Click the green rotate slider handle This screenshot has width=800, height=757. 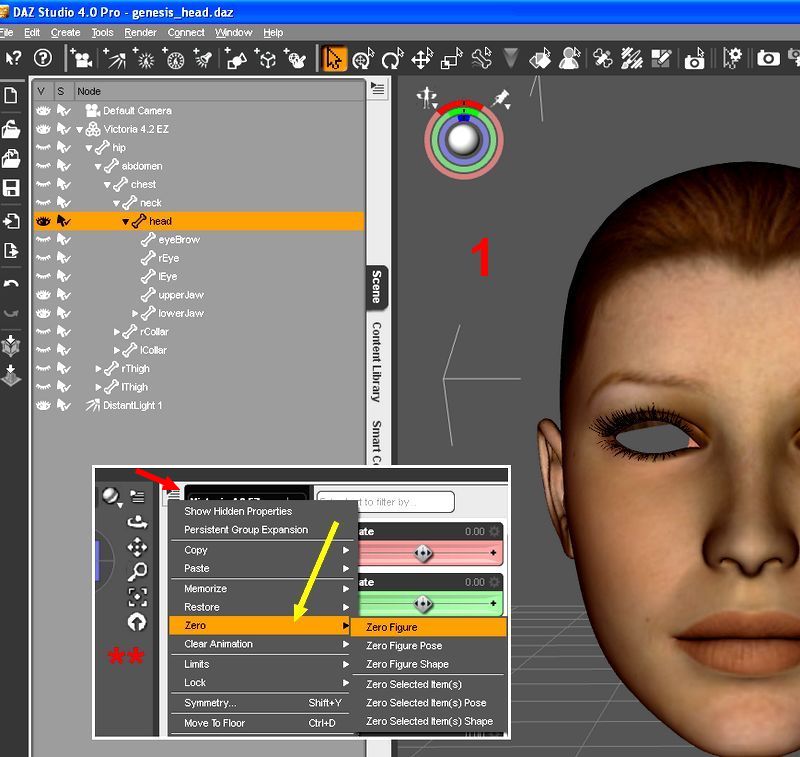(x=423, y=604)
